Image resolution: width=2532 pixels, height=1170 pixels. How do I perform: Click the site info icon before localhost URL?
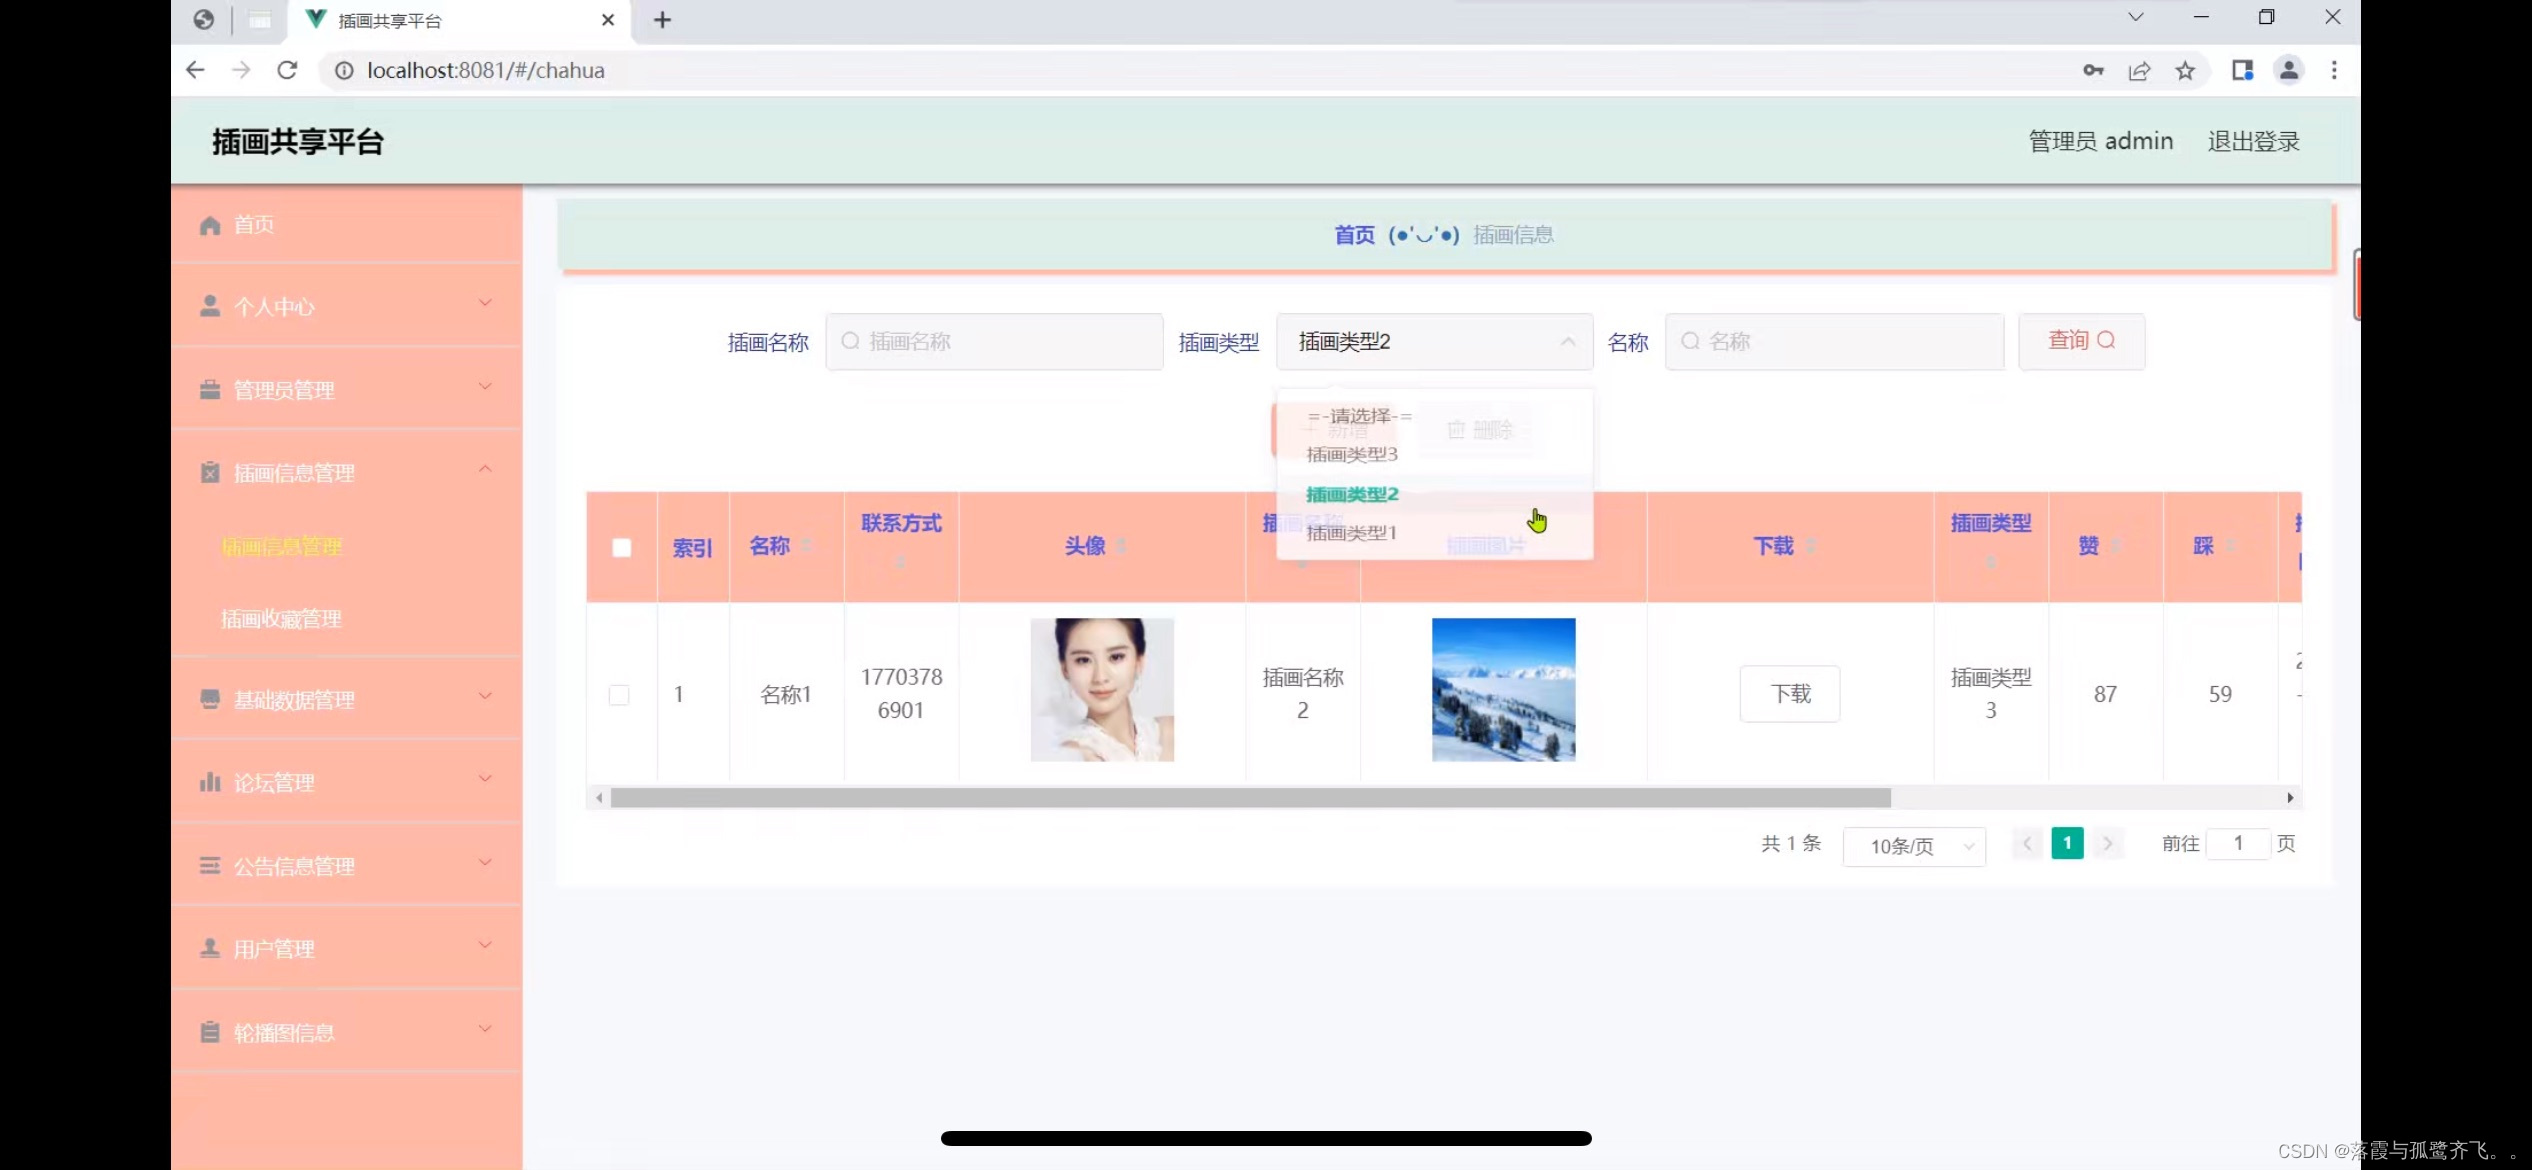343,70
